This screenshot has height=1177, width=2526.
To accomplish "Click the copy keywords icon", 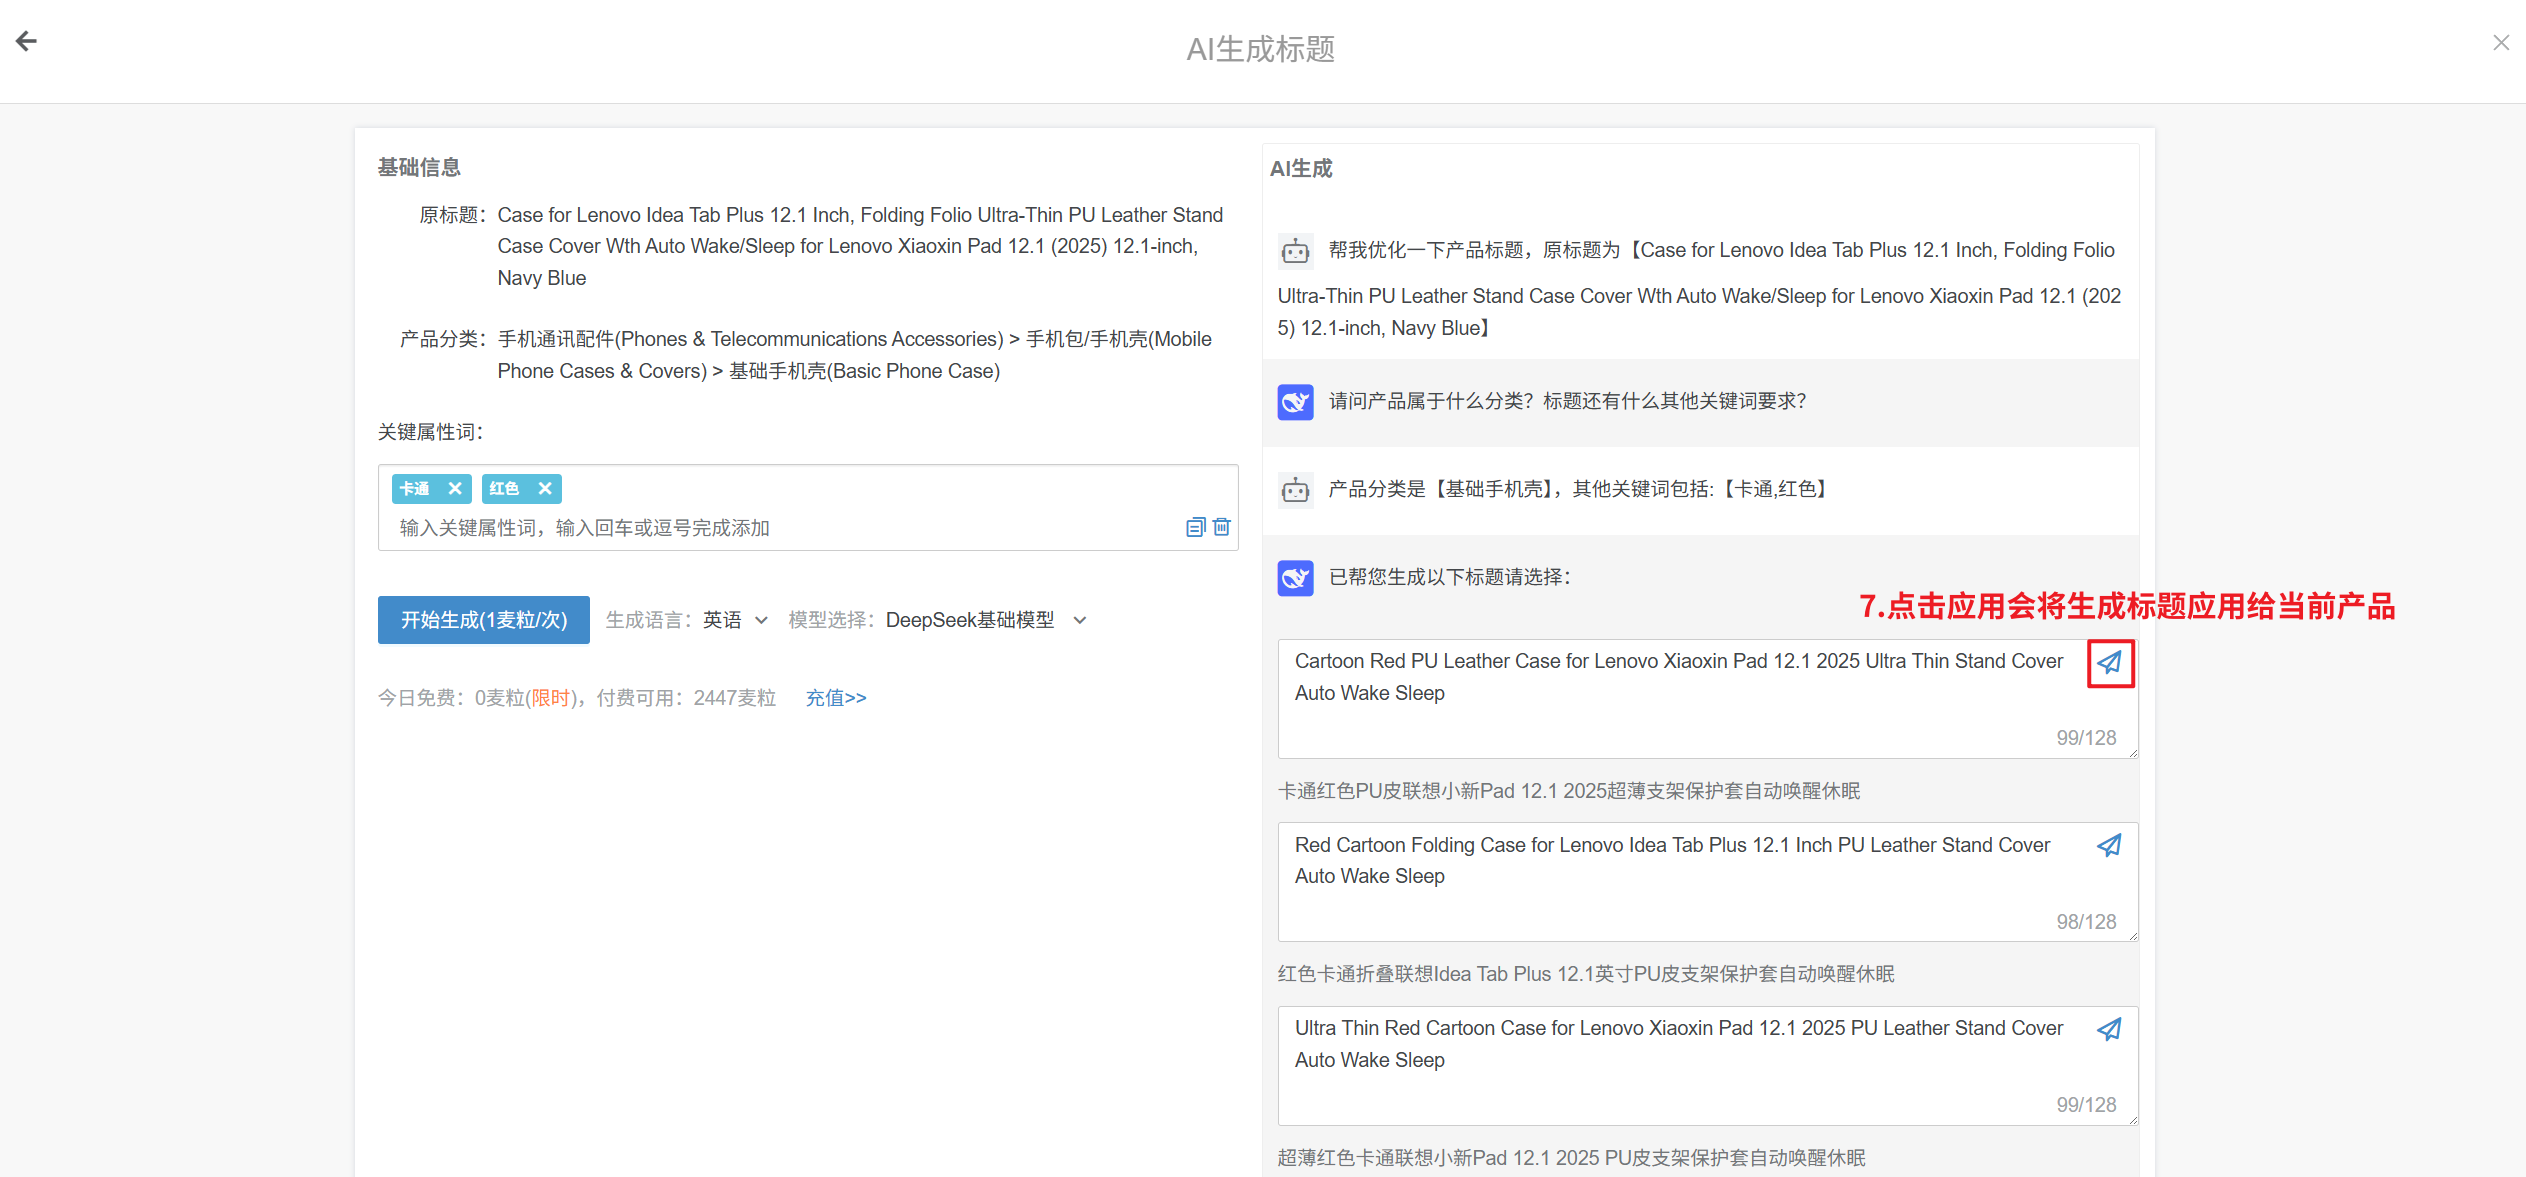I will click(x=1195, y=527).
